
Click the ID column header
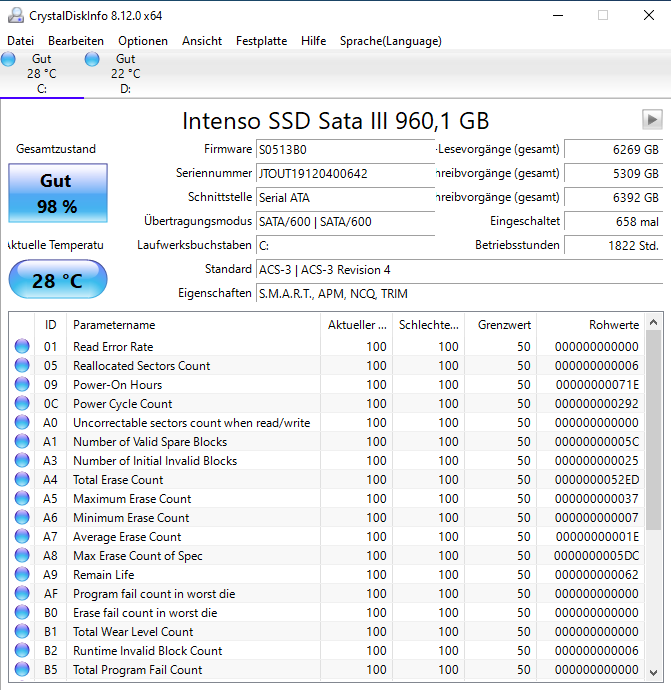51,325
